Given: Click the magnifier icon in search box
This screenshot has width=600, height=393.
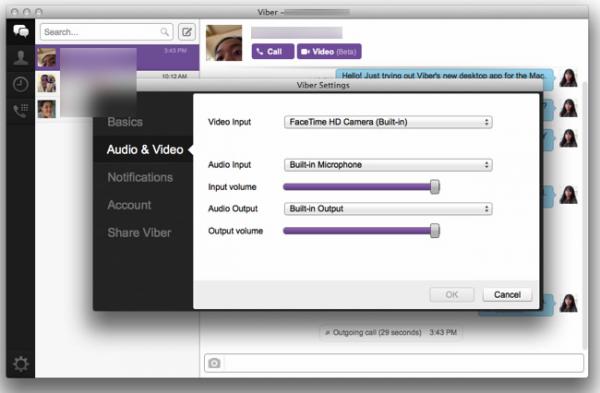Looking at the screenshot, I should (165, 32).
